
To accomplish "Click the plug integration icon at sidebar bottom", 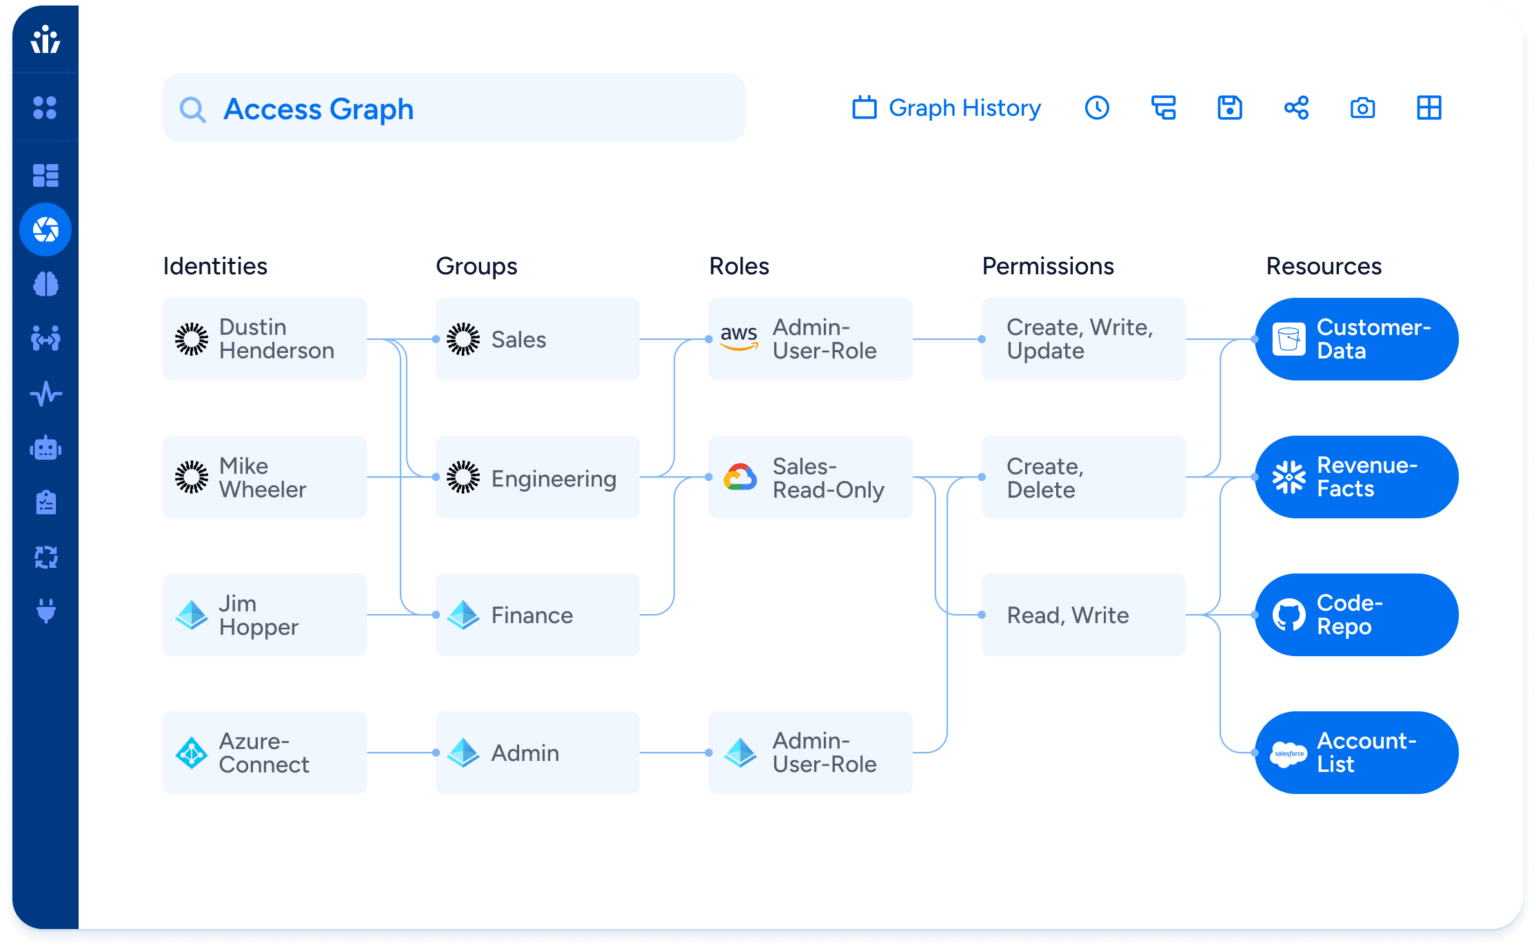I will coord(45,612).
